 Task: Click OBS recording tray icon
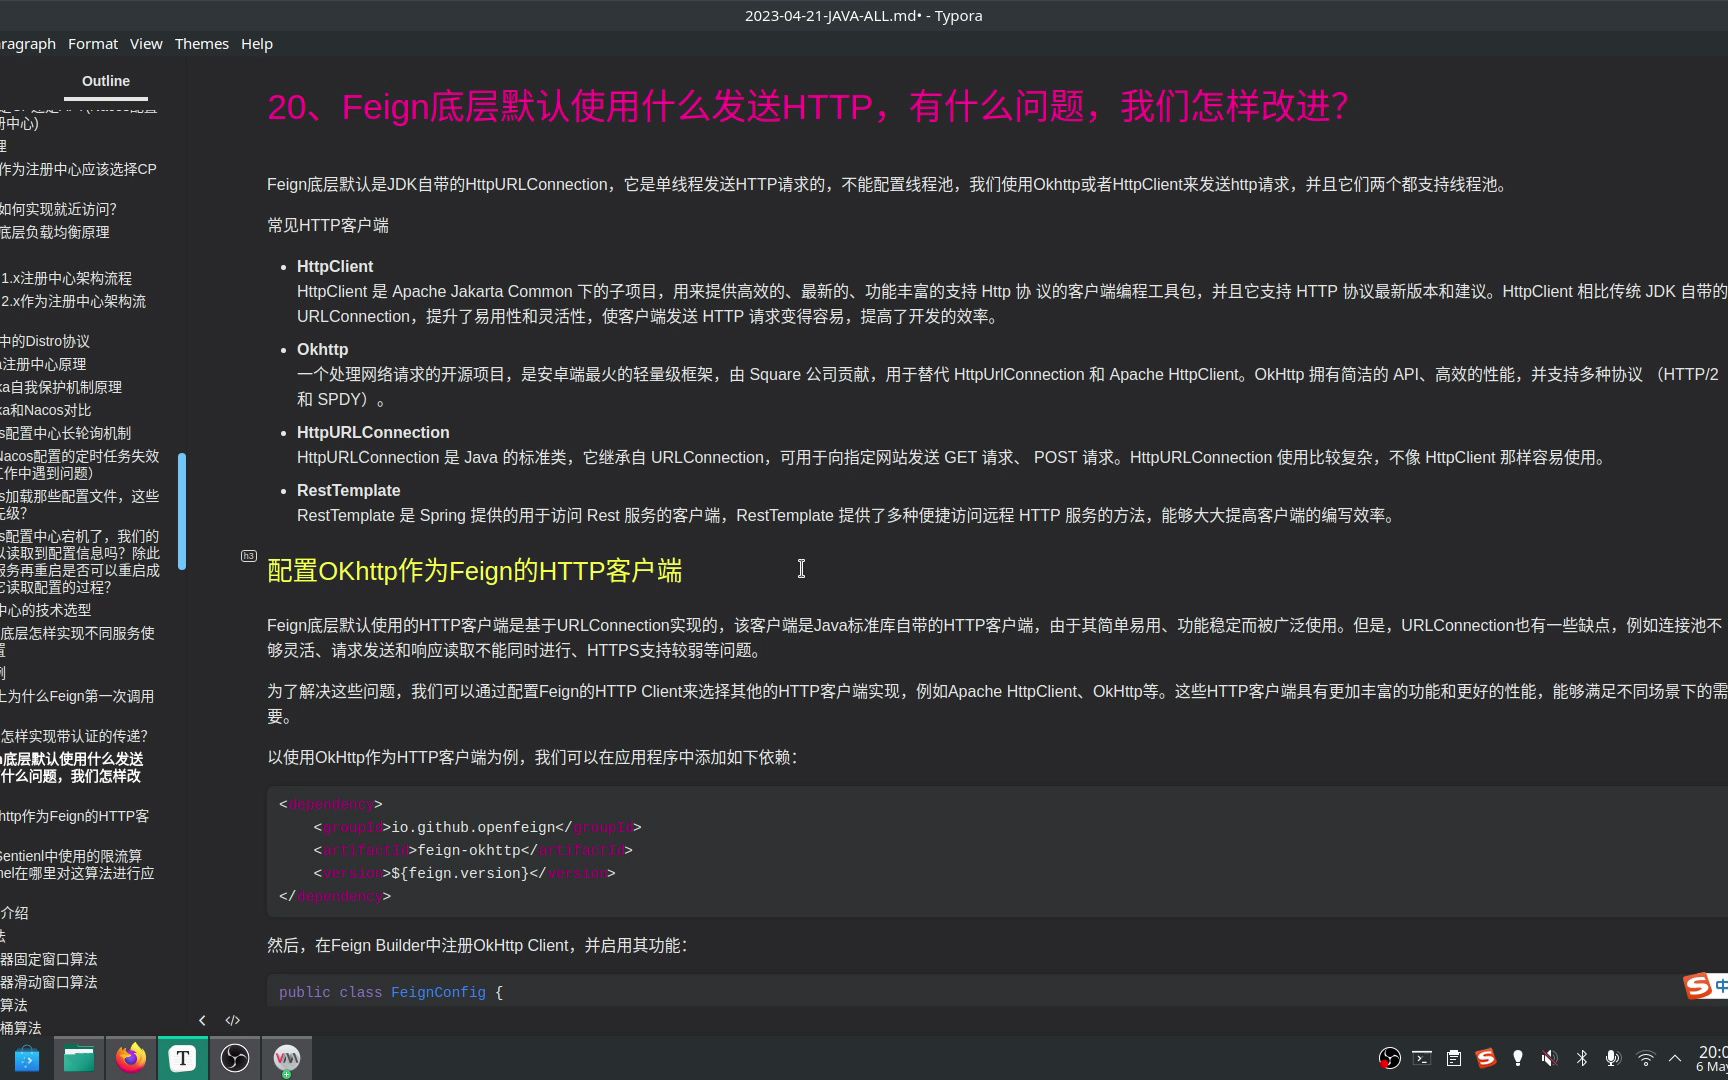pyautogui.click(x=1390, y=1058)
